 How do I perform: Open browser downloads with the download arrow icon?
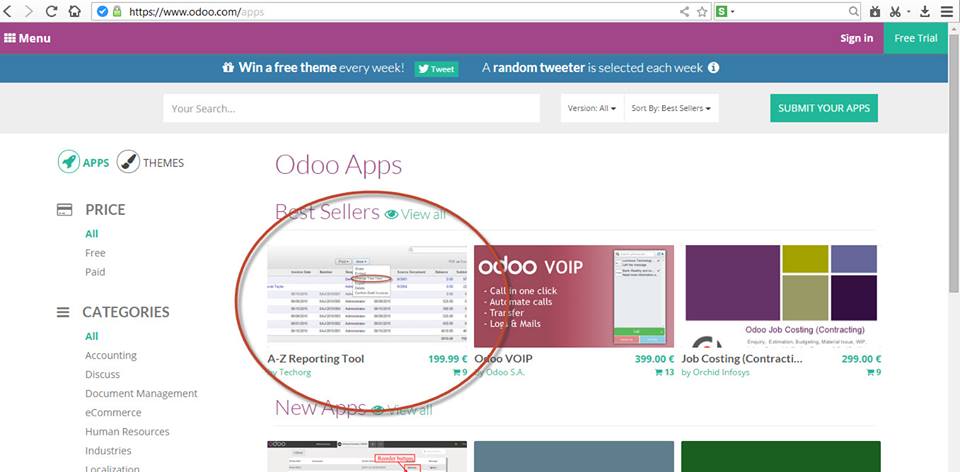(925, 11)
